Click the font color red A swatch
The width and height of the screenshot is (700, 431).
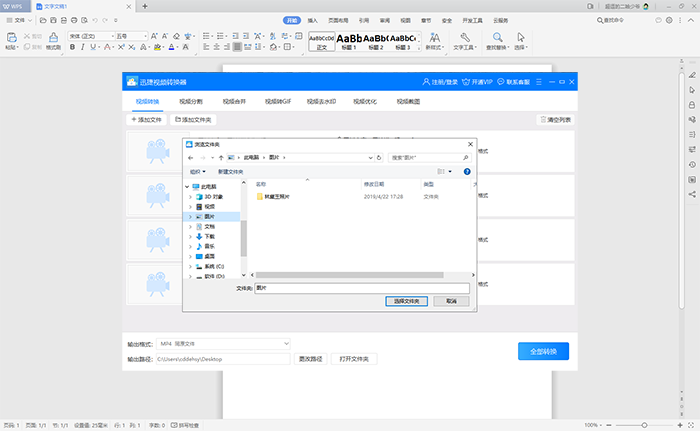click(107, 47)
